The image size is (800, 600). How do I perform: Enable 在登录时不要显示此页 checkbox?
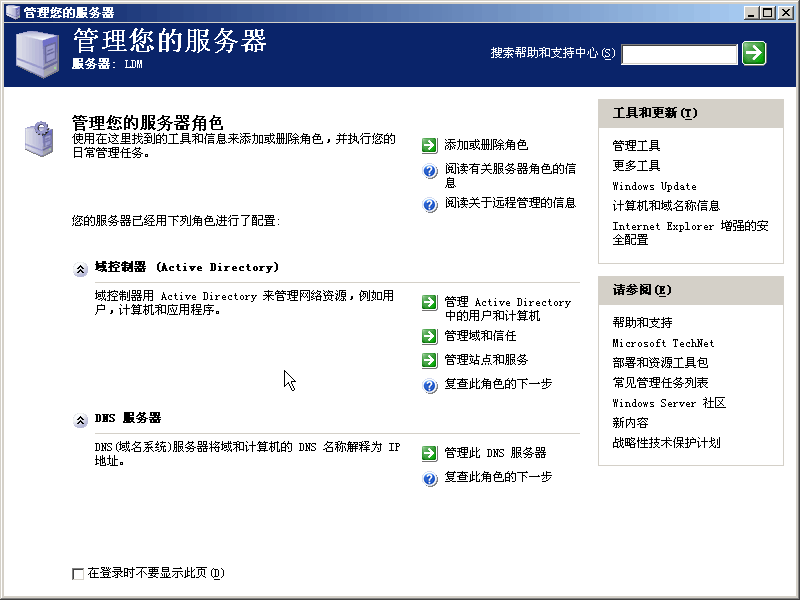pos(78,574)
